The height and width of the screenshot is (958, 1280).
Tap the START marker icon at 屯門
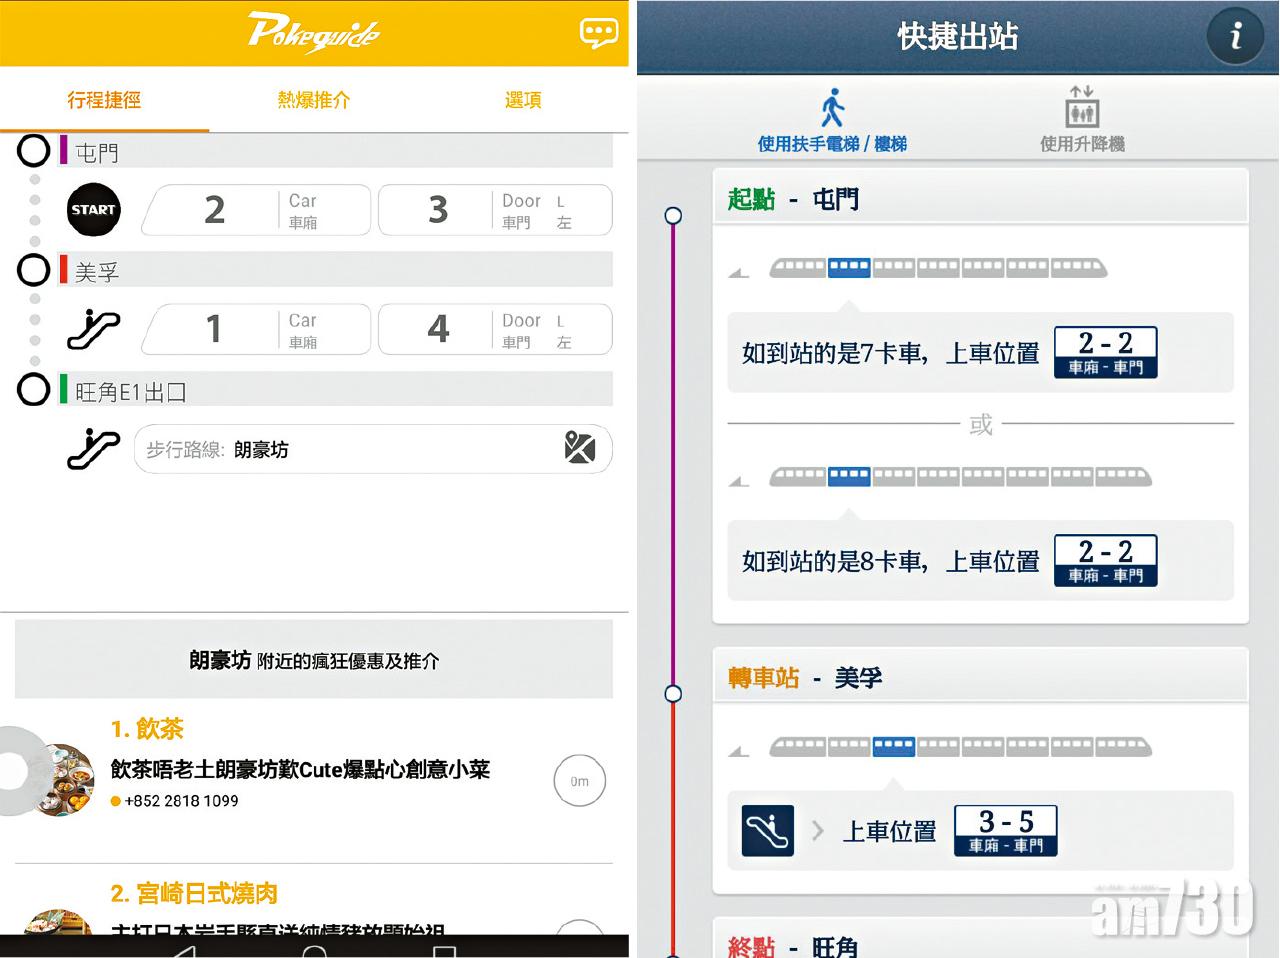pos(92,210)
